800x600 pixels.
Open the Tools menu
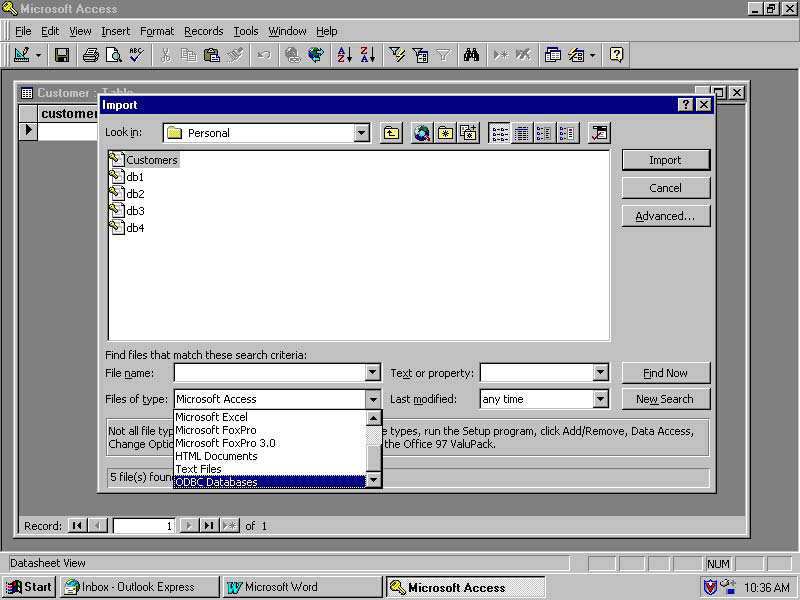coord(246,31)
